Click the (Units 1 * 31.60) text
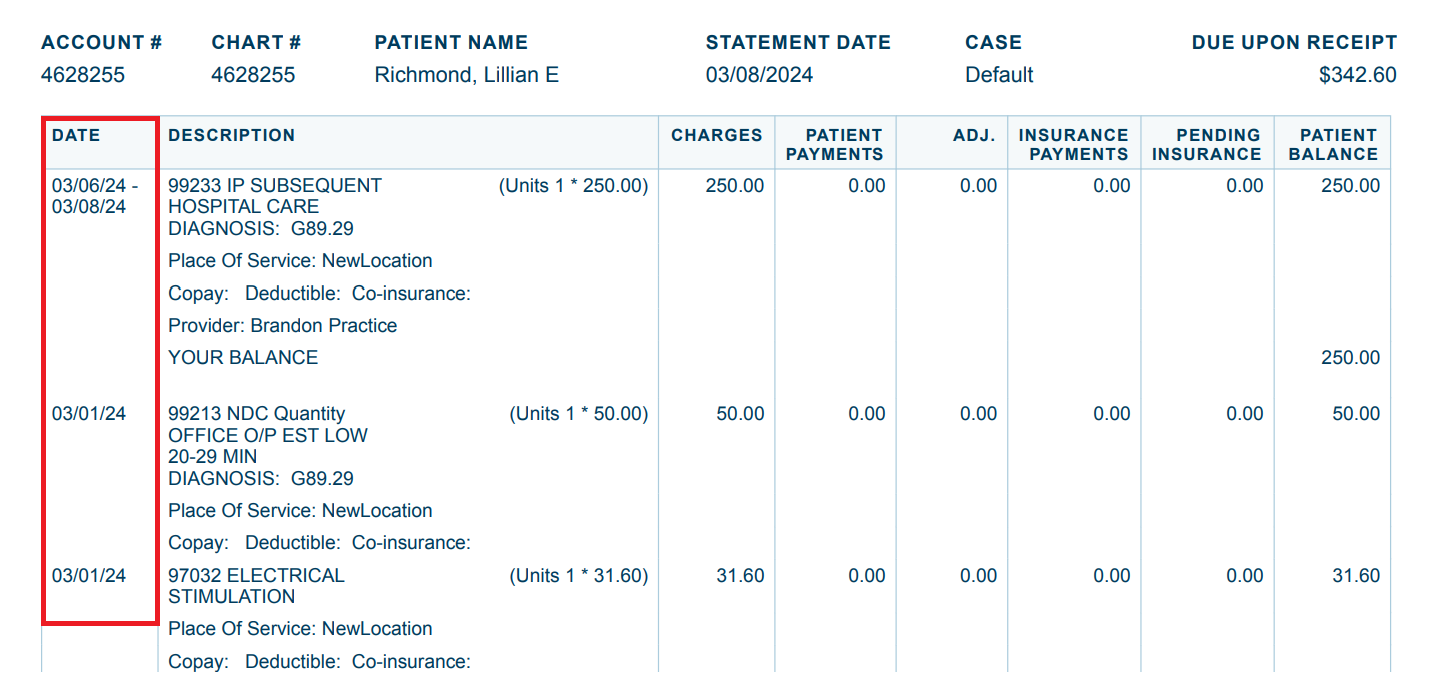1431x682 pixels. (x=578, y=576)
